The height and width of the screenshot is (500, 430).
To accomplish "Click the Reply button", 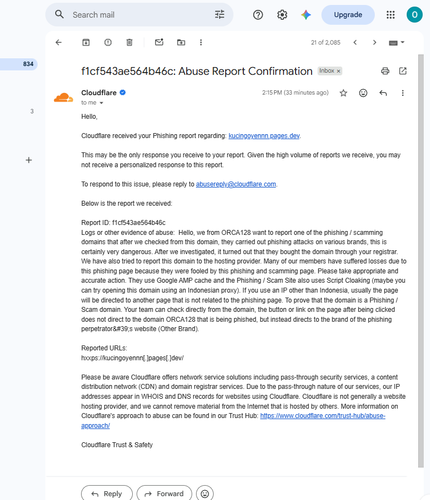I will click(x=107, y=494).
